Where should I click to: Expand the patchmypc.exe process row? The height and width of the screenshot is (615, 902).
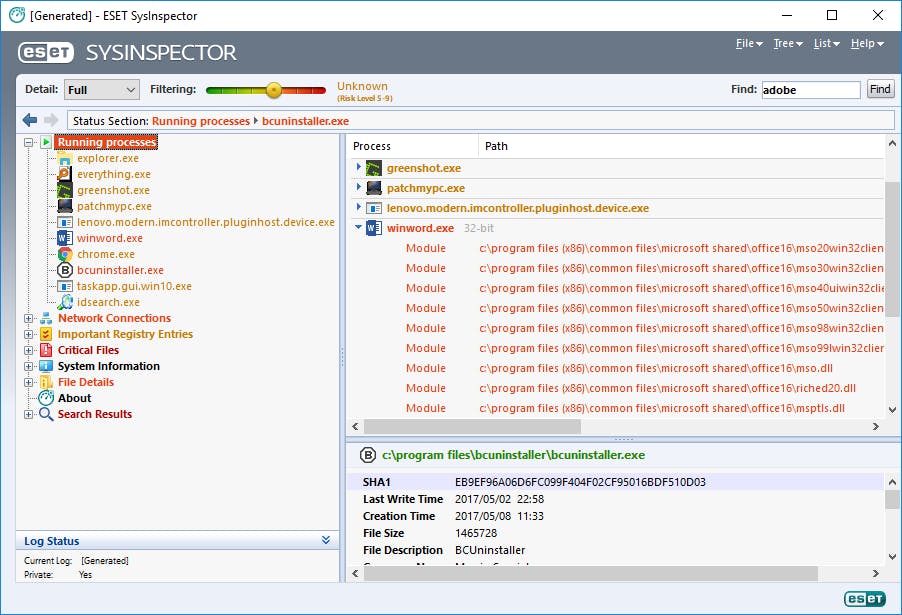pyautogui.click(x=358, y=188)
